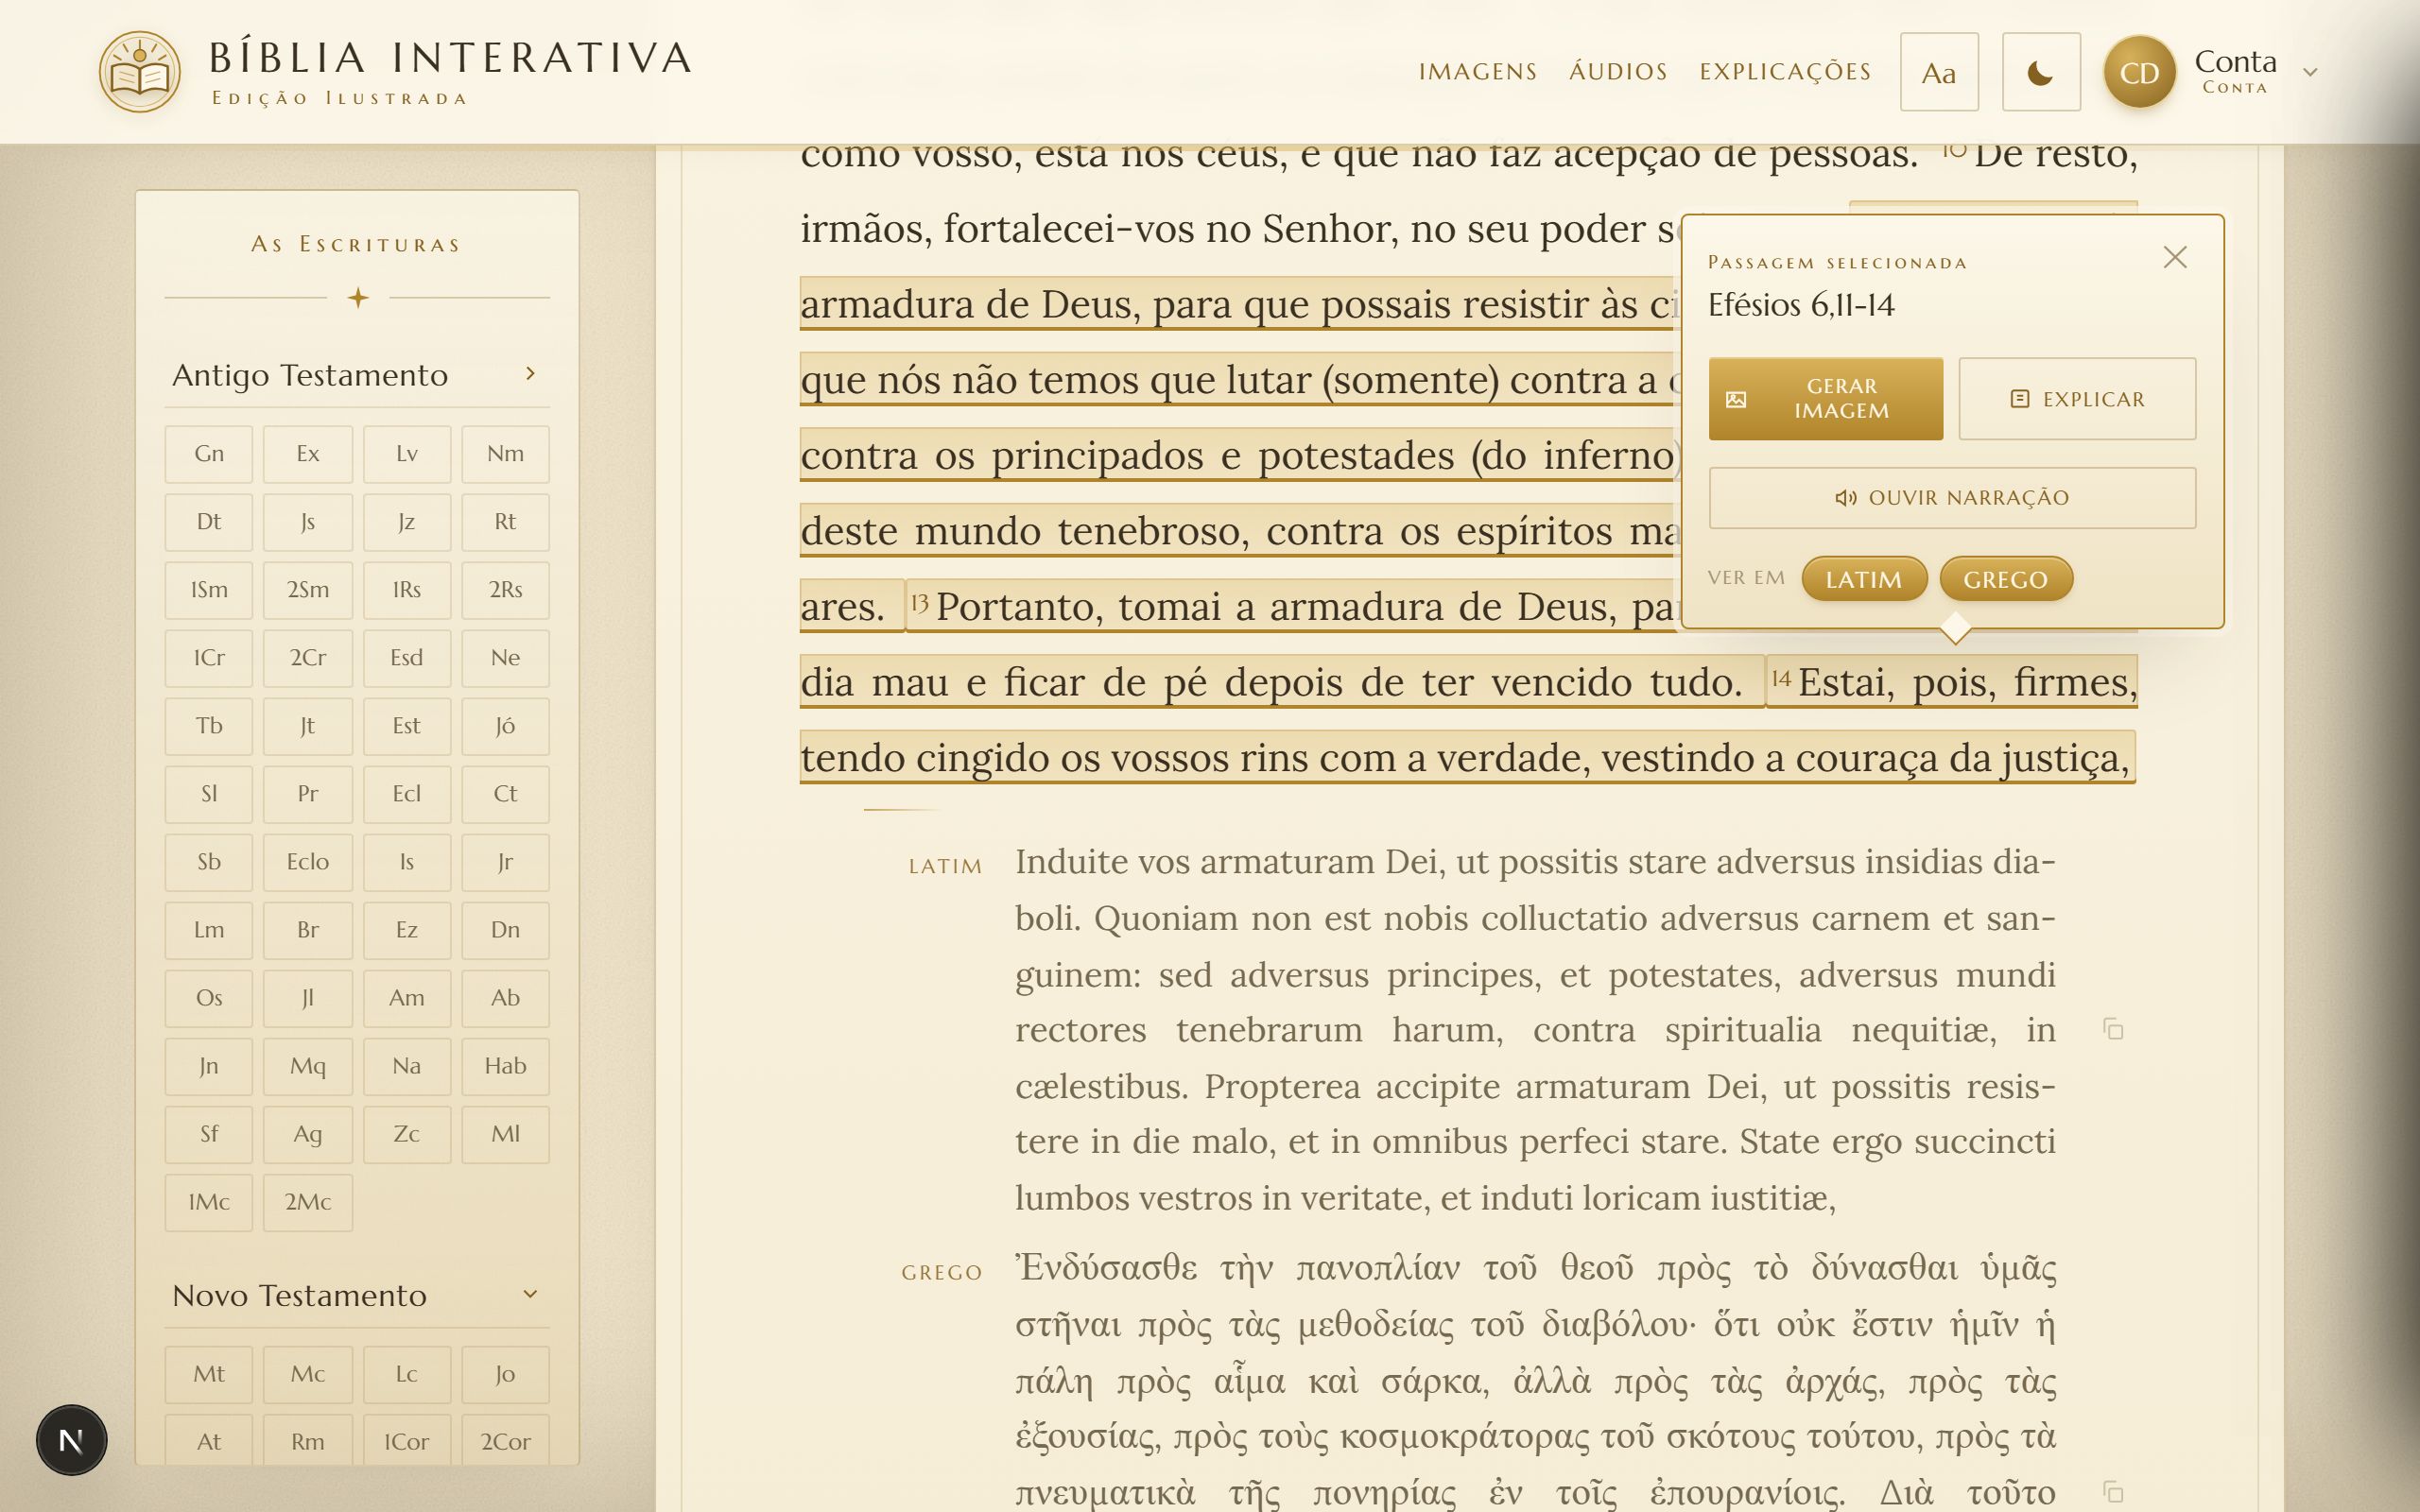This screenshot has width=2420, height=1512.
Task: Select the Jn book
Action: pyautogui.click(x=209, y=1066)
